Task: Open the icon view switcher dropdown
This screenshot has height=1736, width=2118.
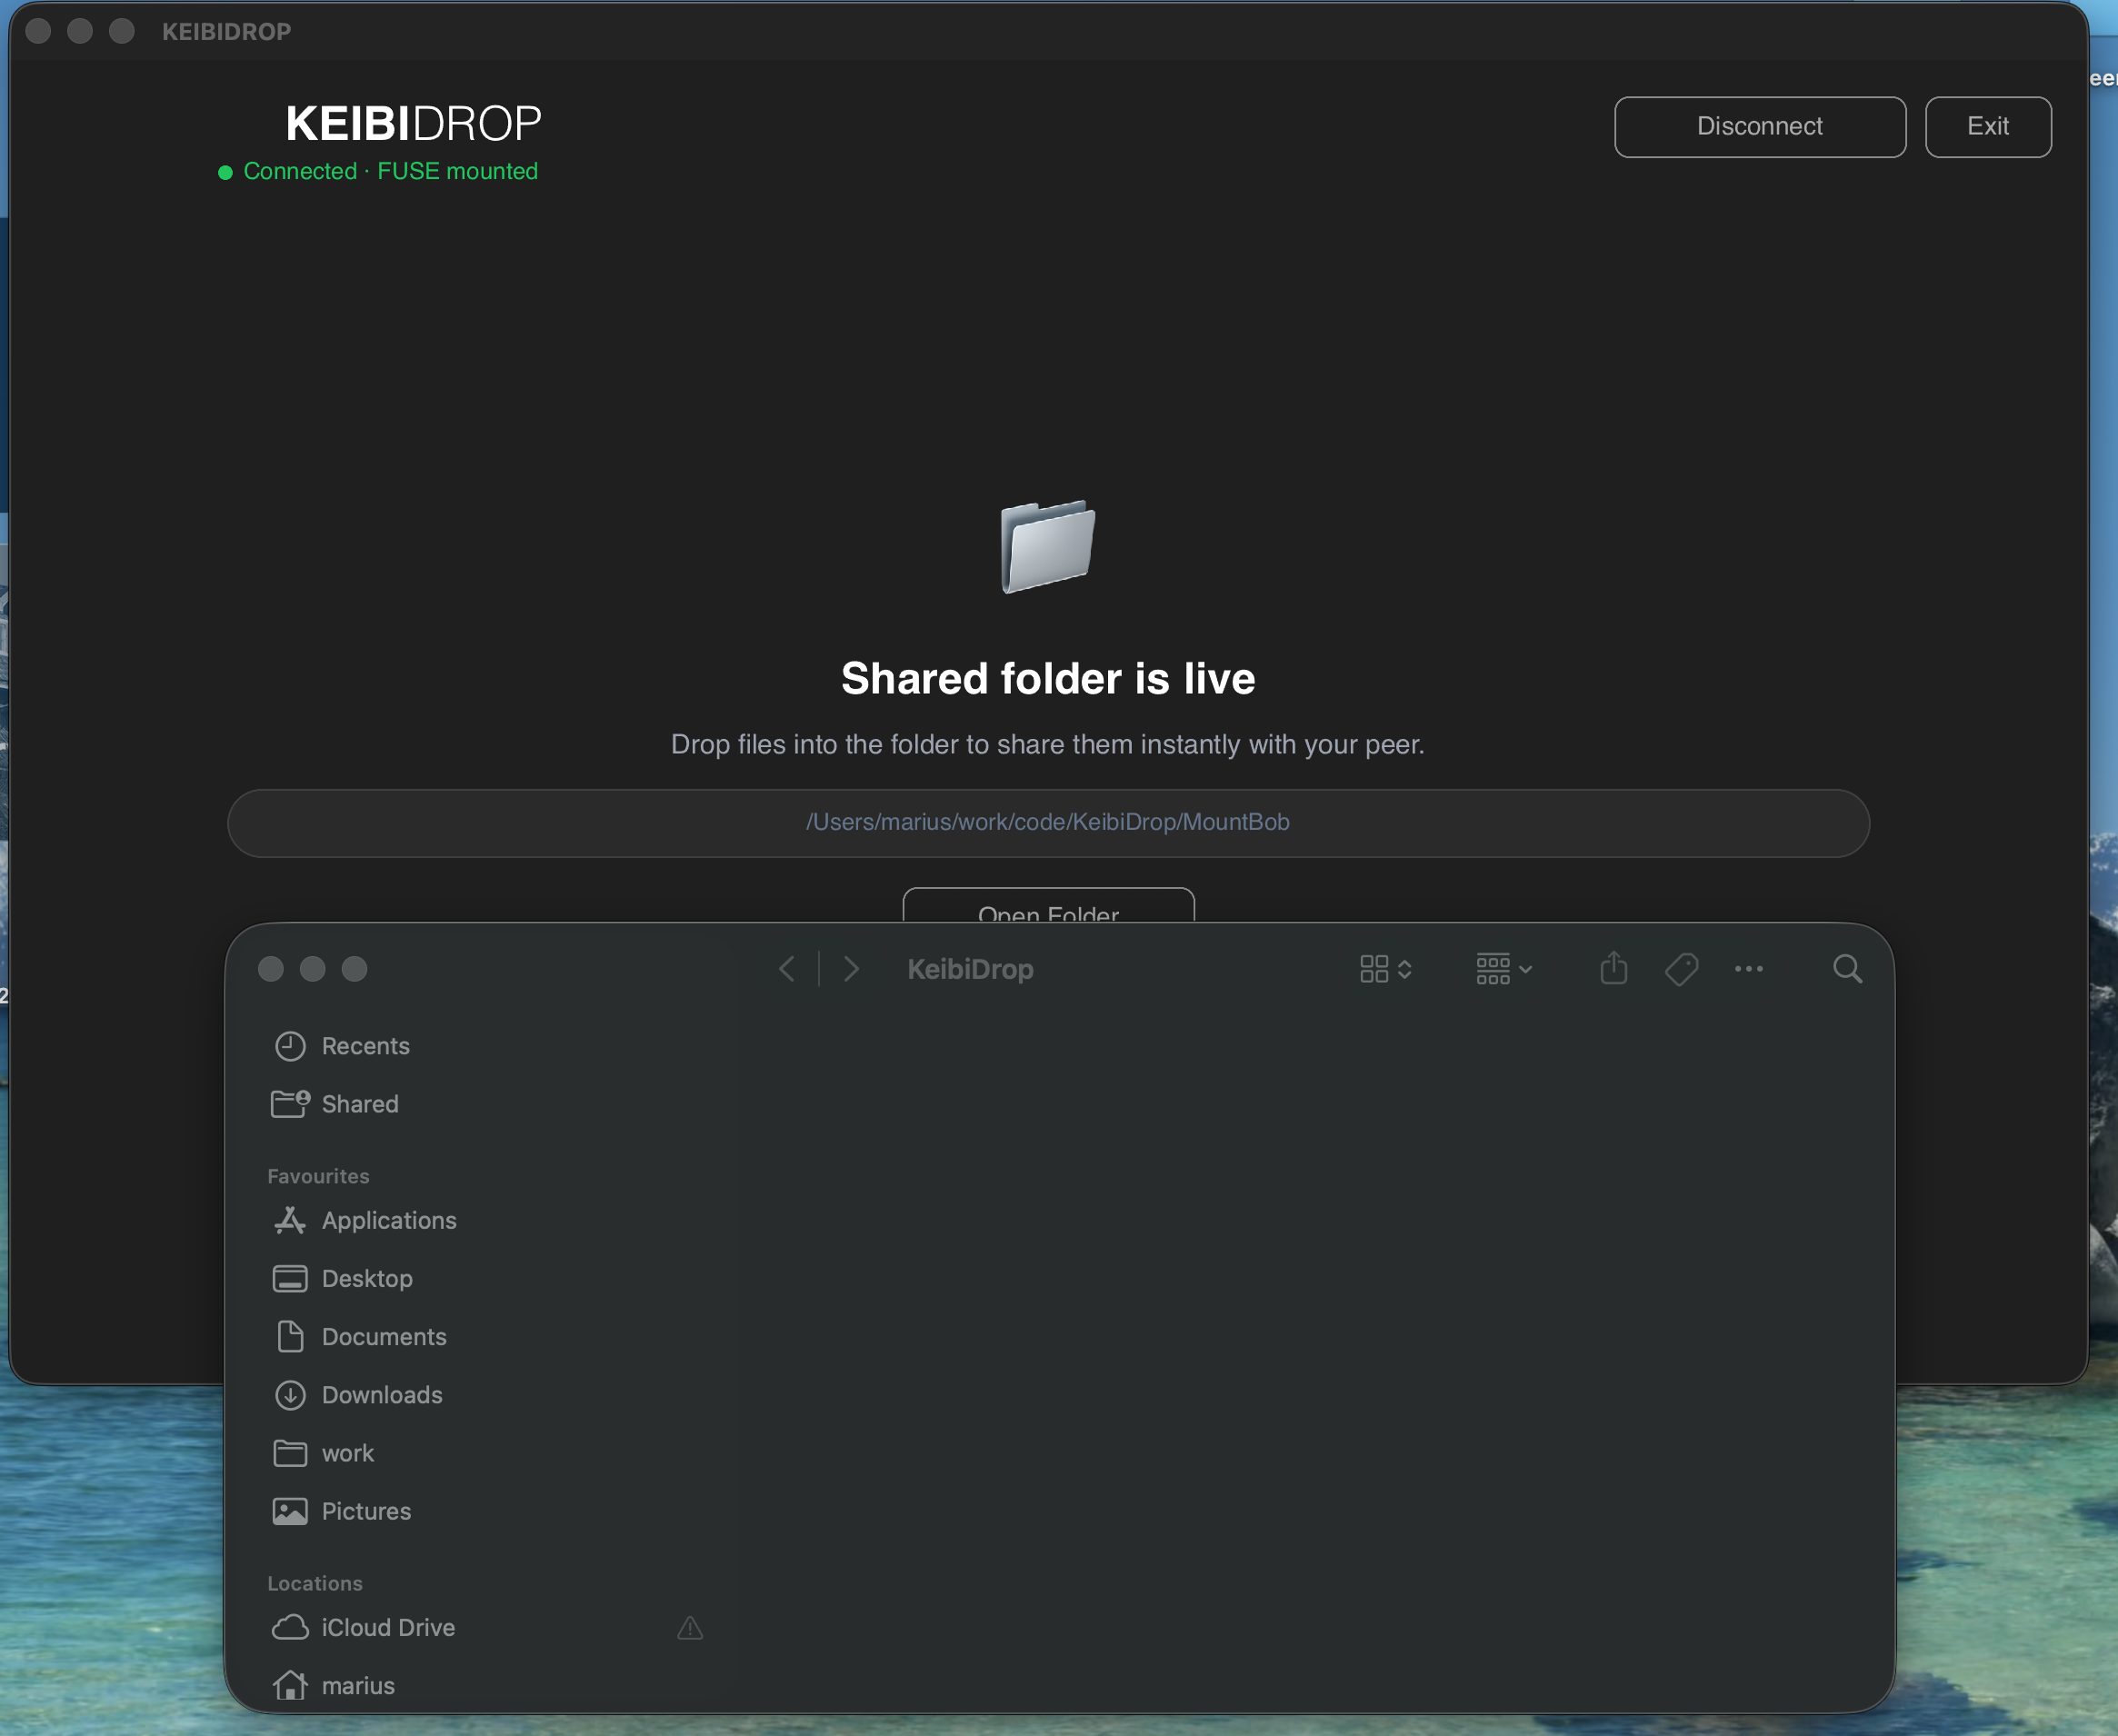Action: click(1385, 968)
